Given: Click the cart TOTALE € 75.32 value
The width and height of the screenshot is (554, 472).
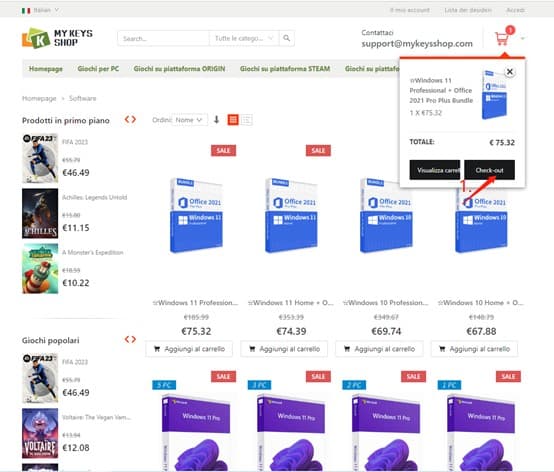Looking at the screenshot, I should 502,143.
